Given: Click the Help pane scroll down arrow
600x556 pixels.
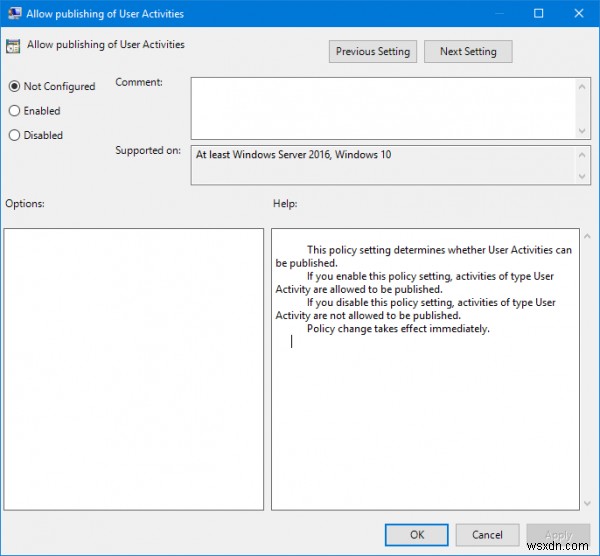Looking at the screenshot, I should tap(587, 504).
